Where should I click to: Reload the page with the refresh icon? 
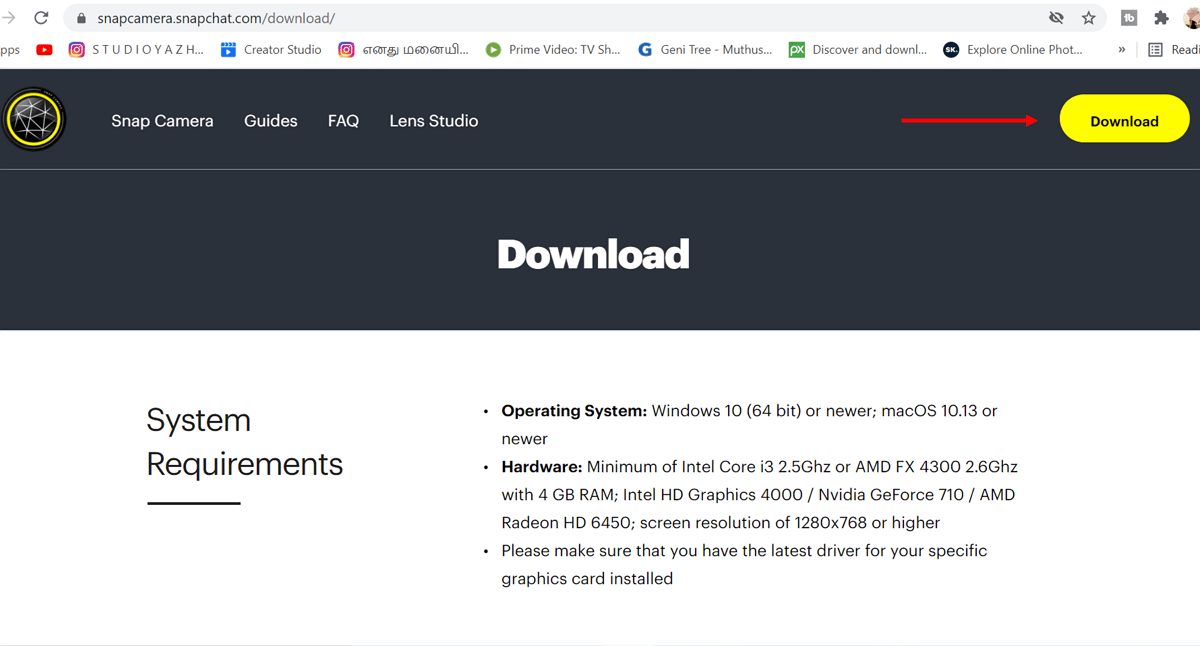(x=42, y=18)
